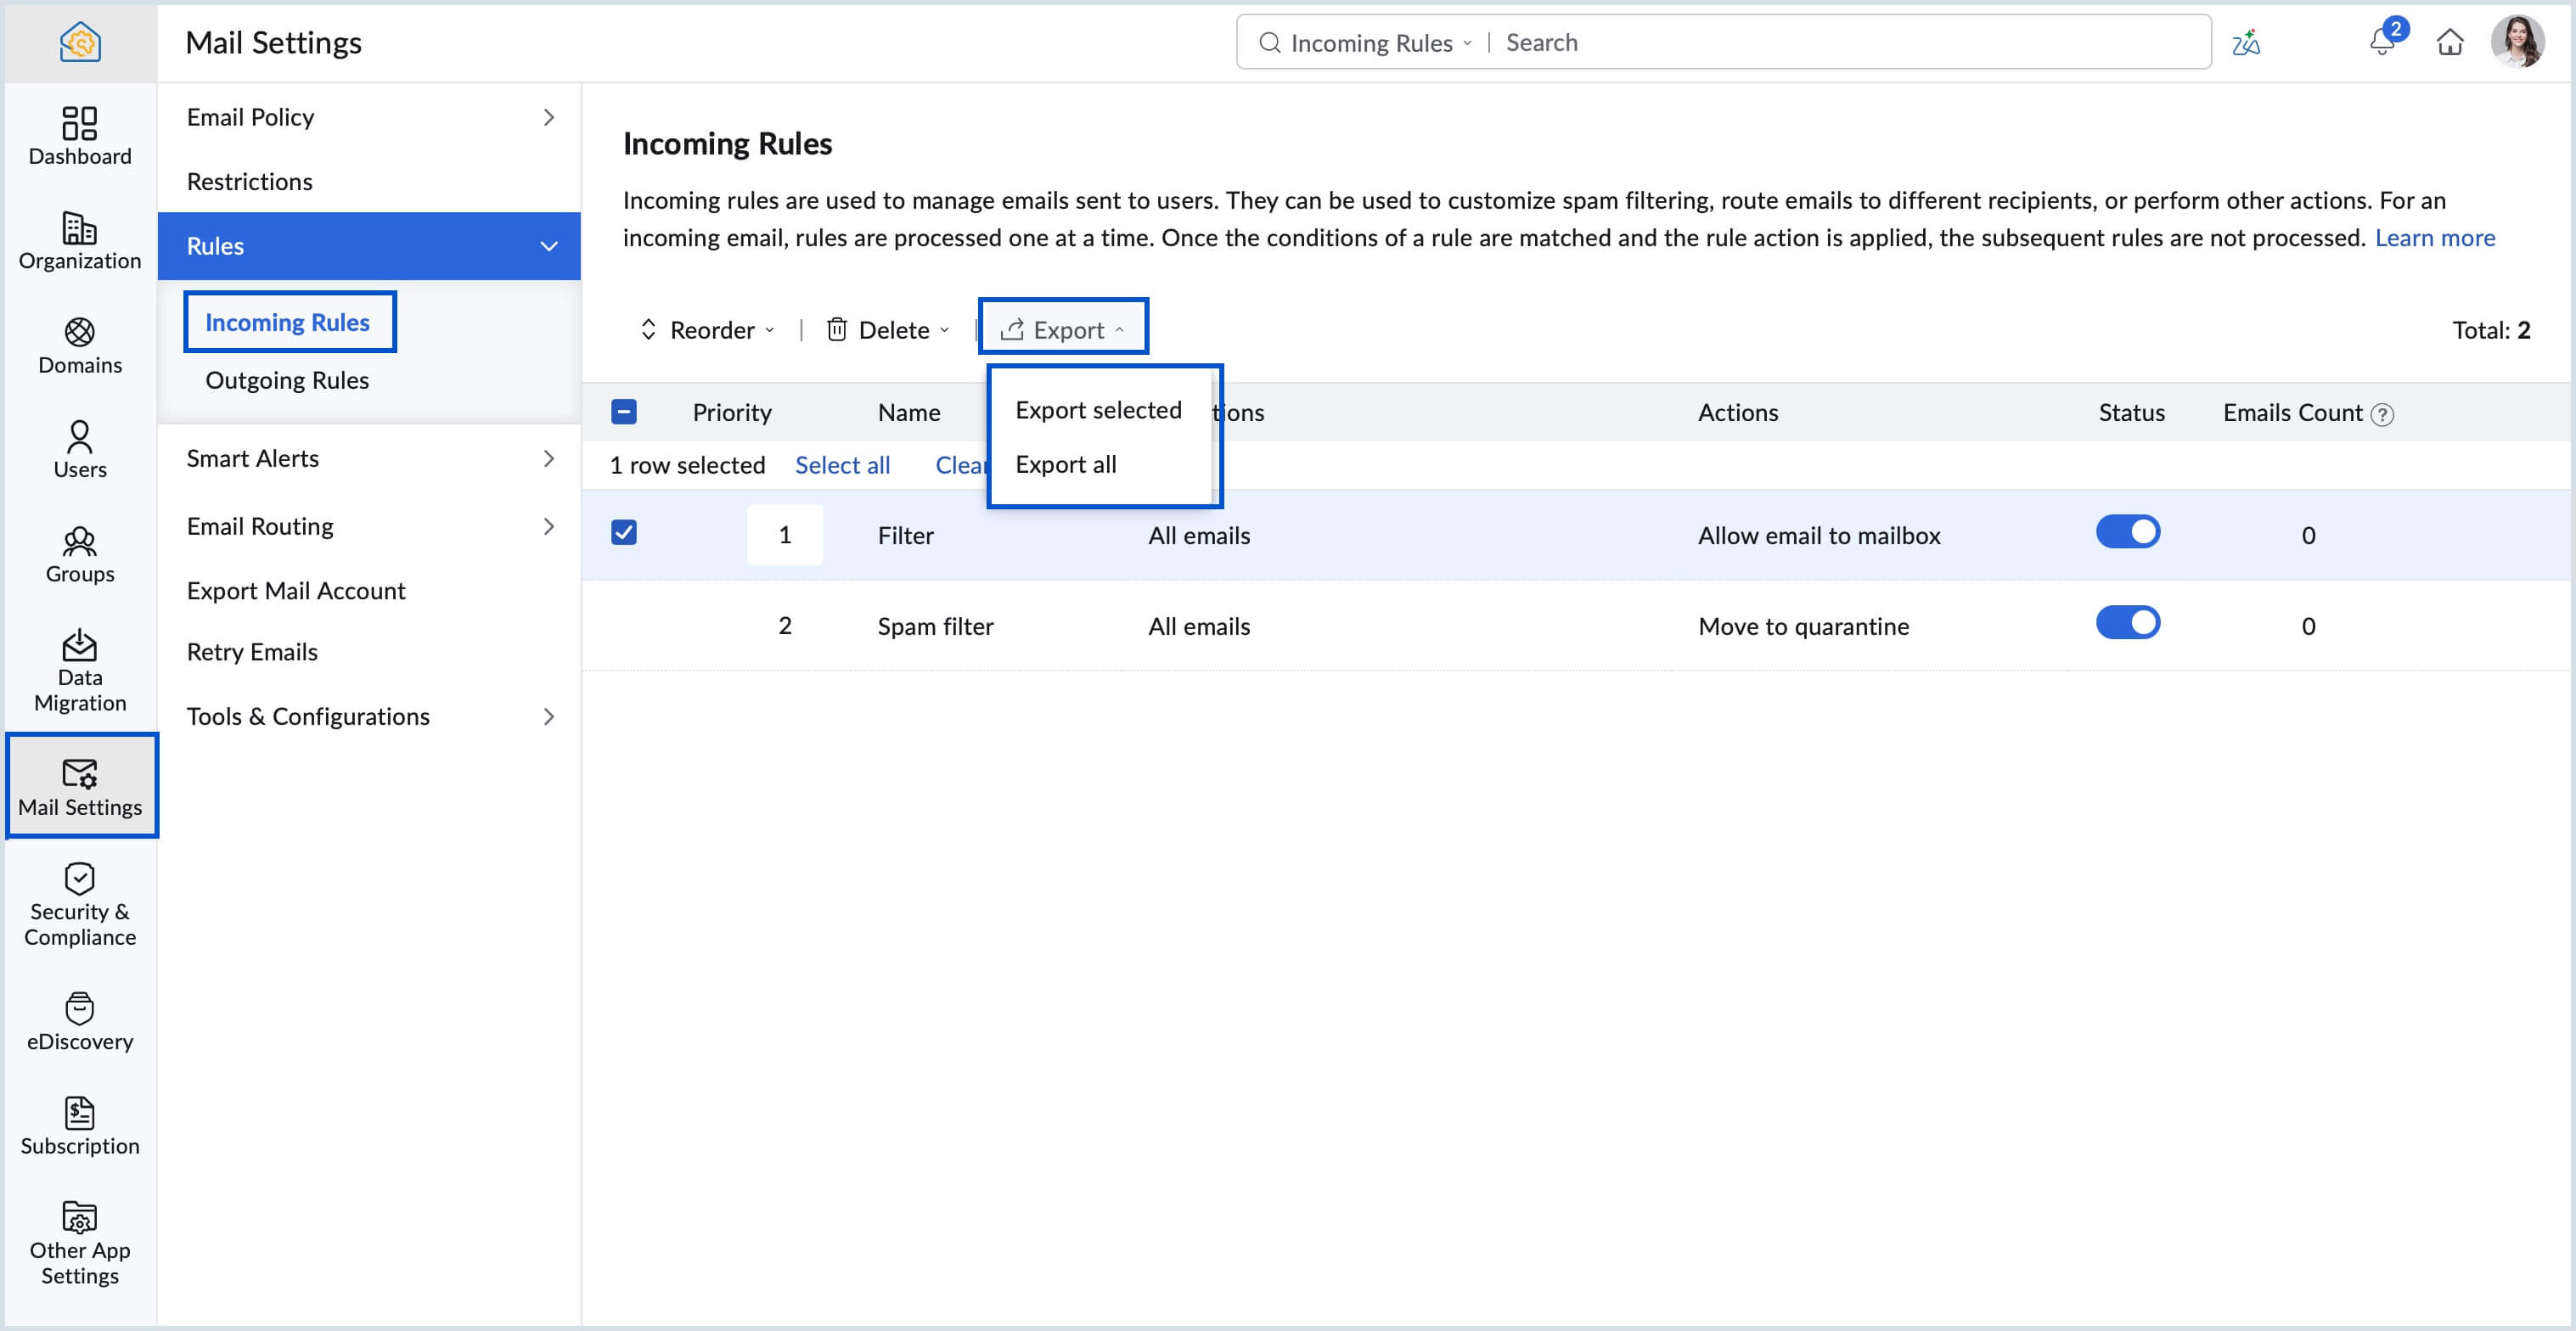The height and width of the screenshot is (1331, 2576).
Task: Open the user profile avatar
Action: (x=2517, y=42)
